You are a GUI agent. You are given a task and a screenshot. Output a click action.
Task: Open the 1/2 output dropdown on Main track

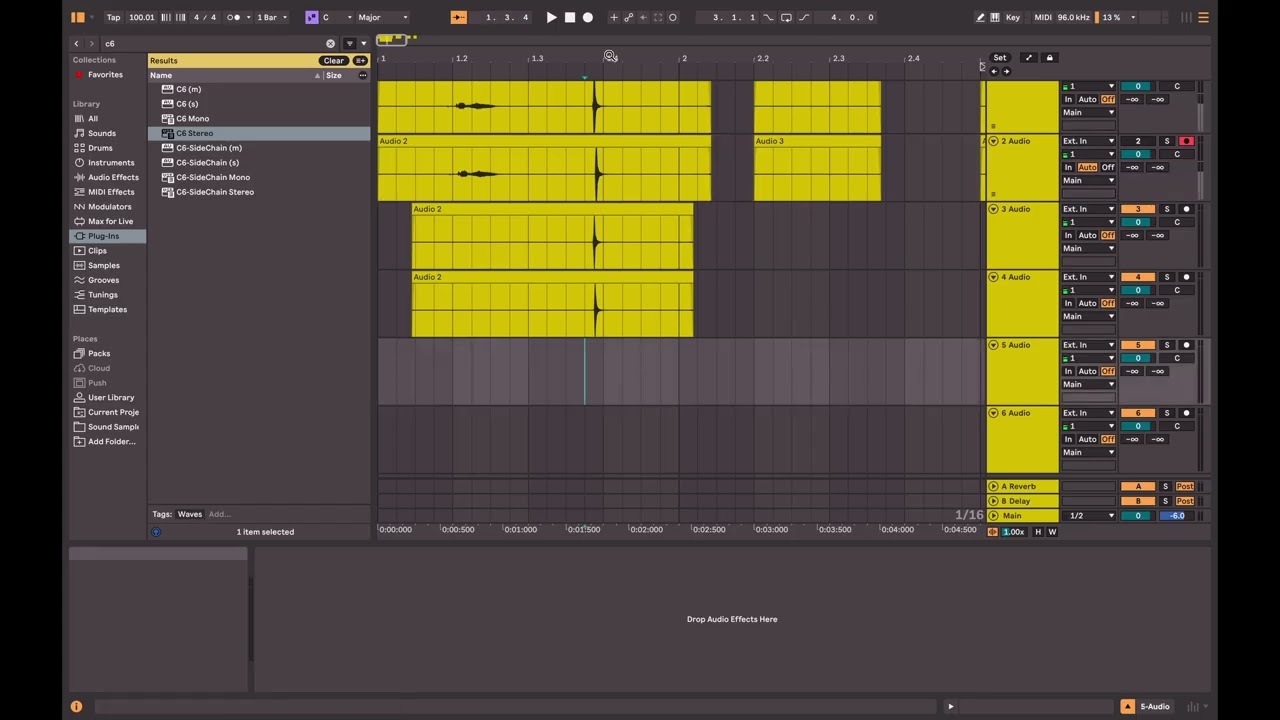tap(1088, 516)
